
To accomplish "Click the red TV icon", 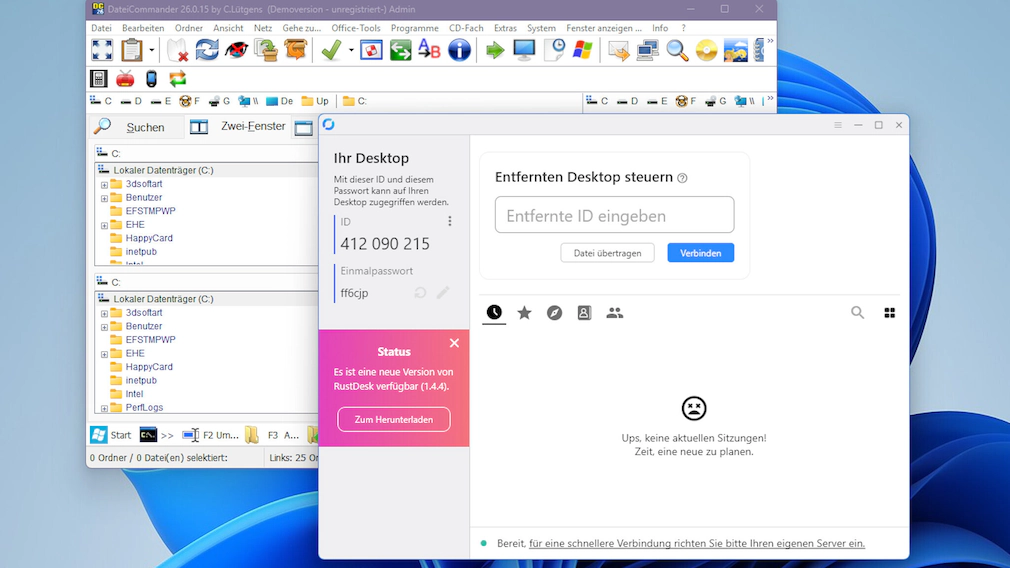I will (125, 79).
